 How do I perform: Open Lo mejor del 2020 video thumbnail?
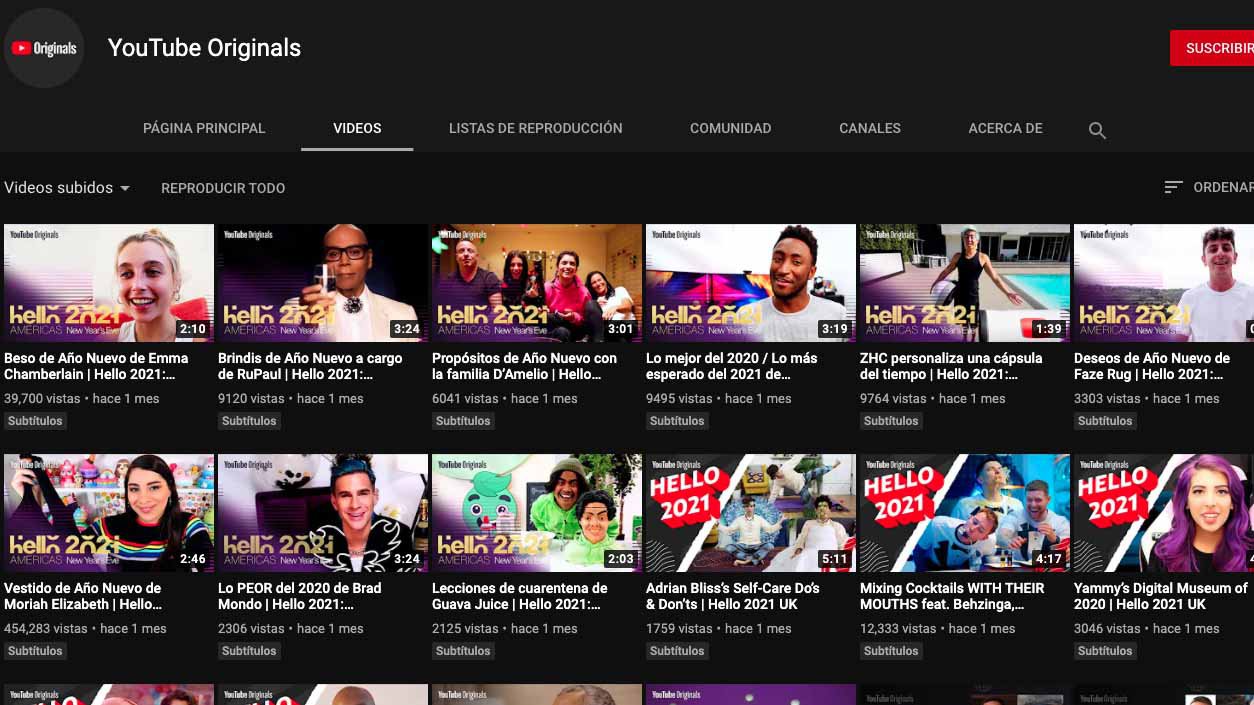[751, 283]
